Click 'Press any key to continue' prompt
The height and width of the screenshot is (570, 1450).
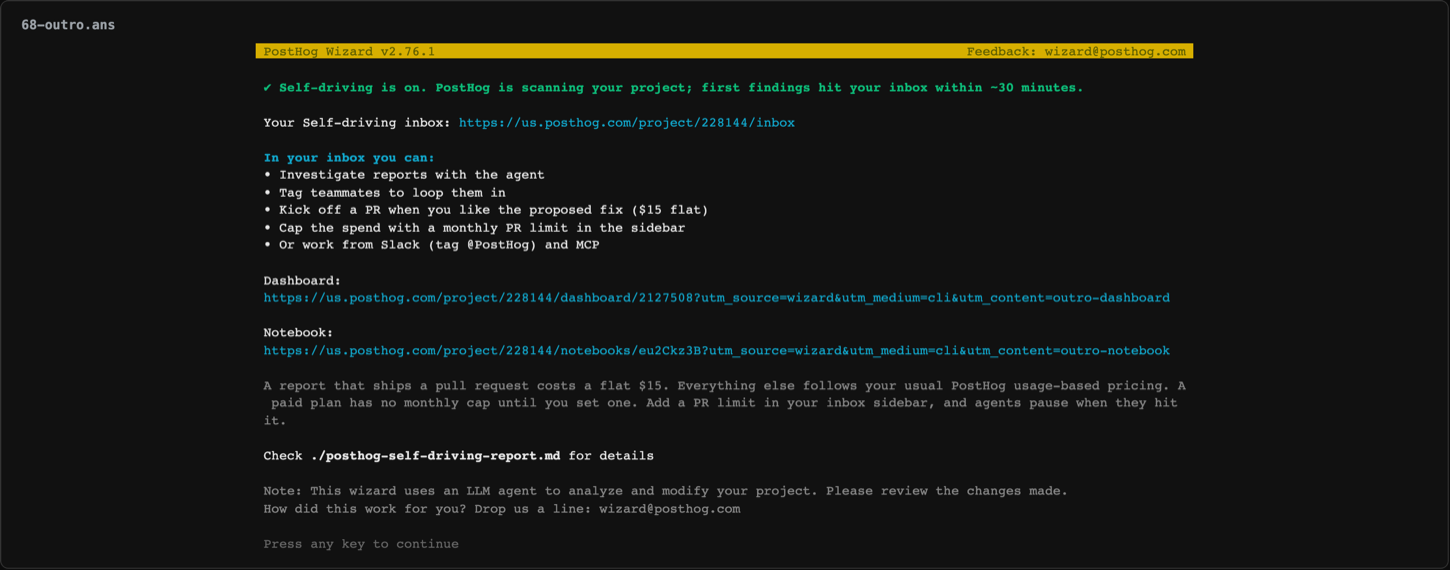pos(361,544)
